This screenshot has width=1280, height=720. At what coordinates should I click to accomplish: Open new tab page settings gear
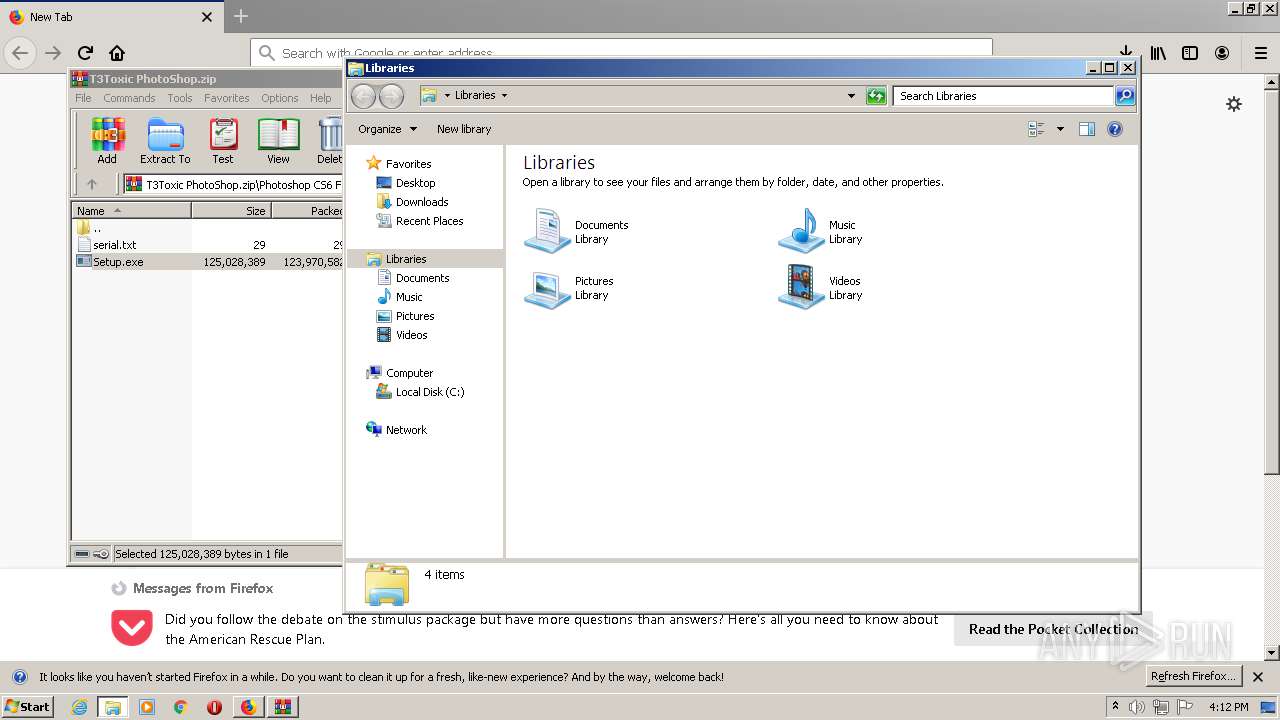pyautogui.click(x=1234, y=104)
